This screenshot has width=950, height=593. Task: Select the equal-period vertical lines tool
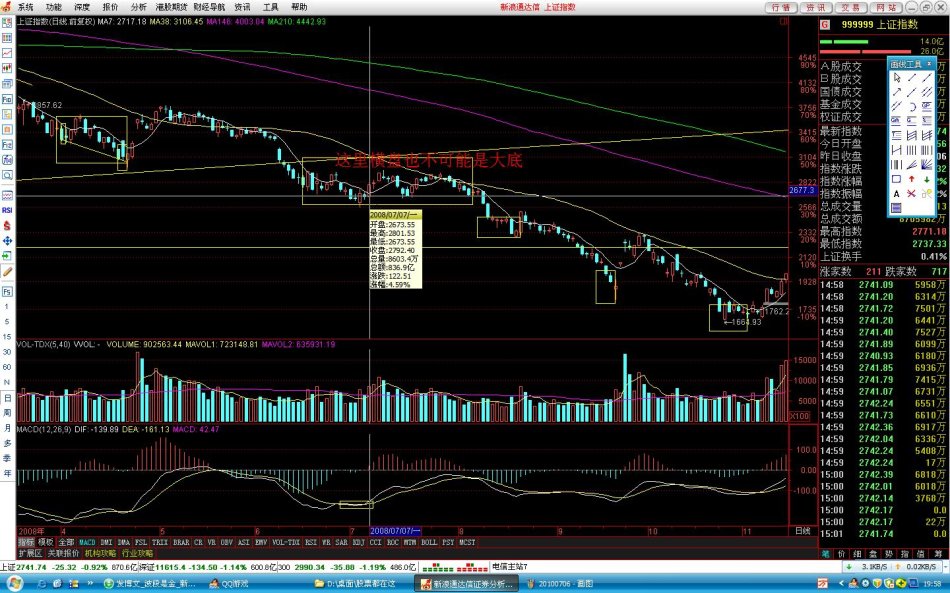[911, 150]
